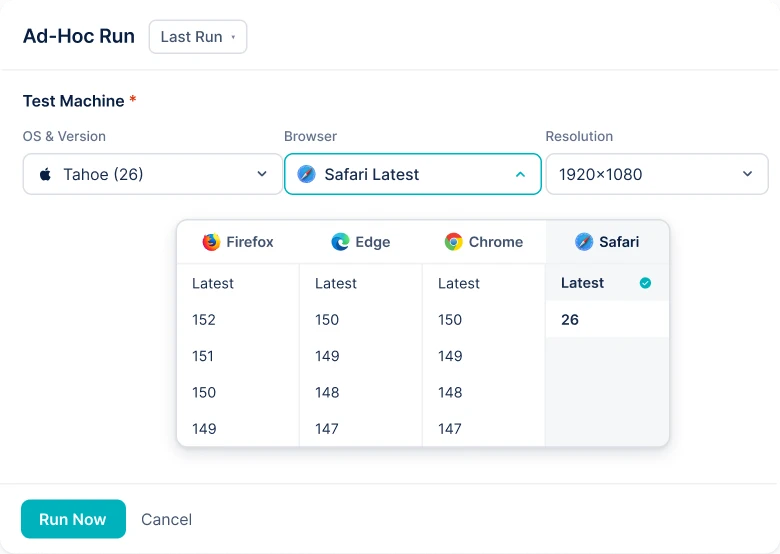Click the Chrome browser icon
This screenshot has width=780, height=554.
tap(453, 242)
